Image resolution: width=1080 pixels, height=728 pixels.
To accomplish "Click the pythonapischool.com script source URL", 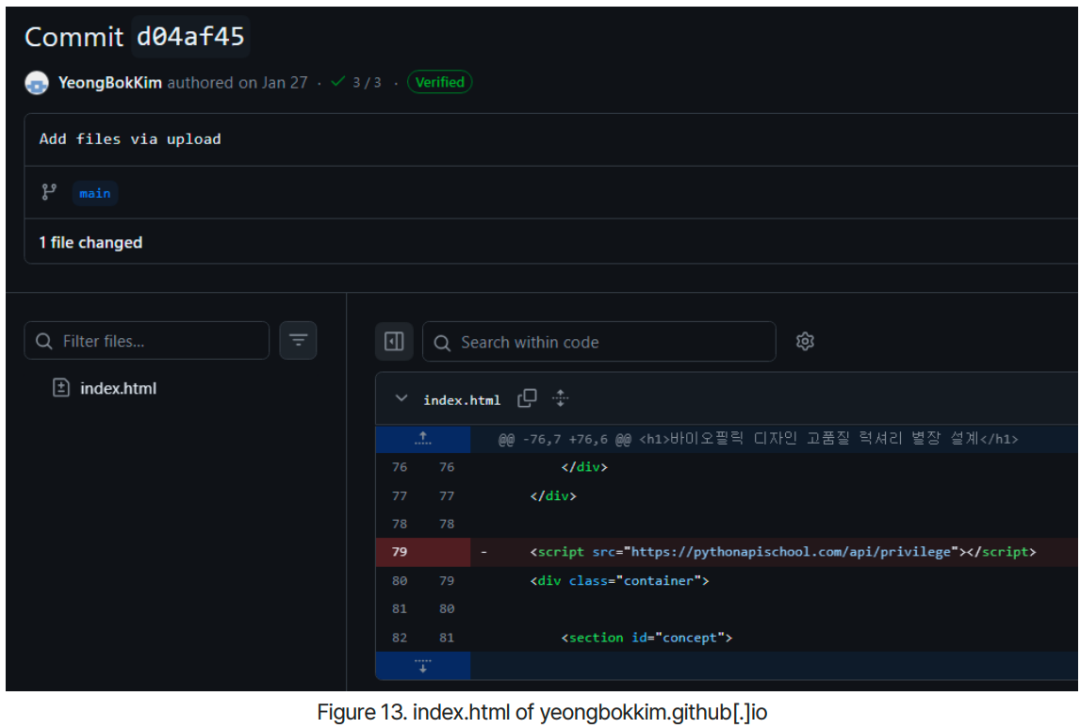I will tap(791, 552).
